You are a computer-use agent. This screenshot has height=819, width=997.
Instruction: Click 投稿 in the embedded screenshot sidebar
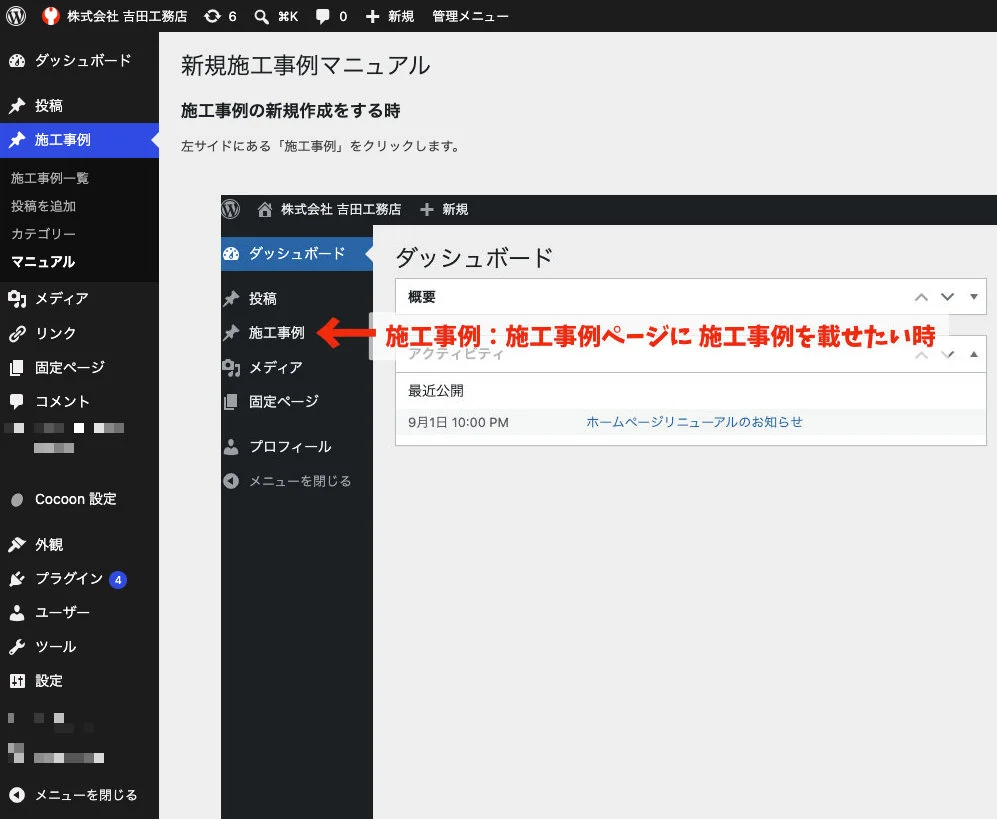pos(262,299)
